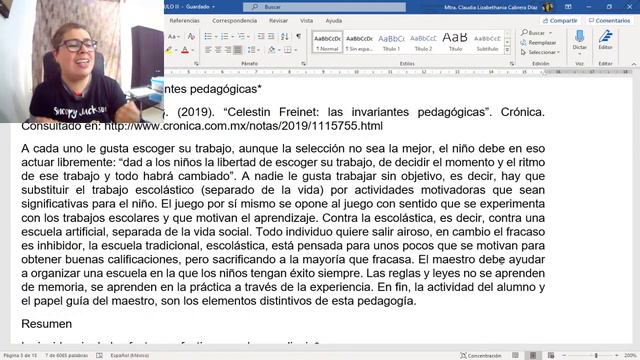Image resolution: width=640 pixels, height=360 pixels.
Task: Switch to the Vista tab
Action: pos(306,21)
